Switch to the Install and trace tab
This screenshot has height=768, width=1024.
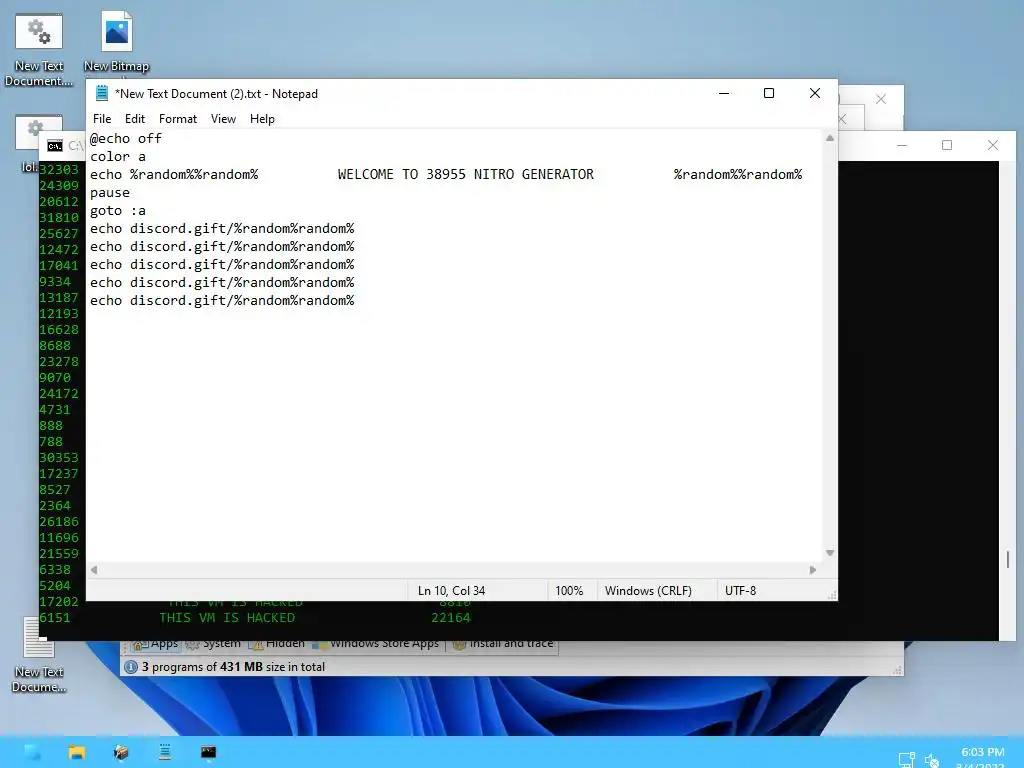(x=503, y=645)
